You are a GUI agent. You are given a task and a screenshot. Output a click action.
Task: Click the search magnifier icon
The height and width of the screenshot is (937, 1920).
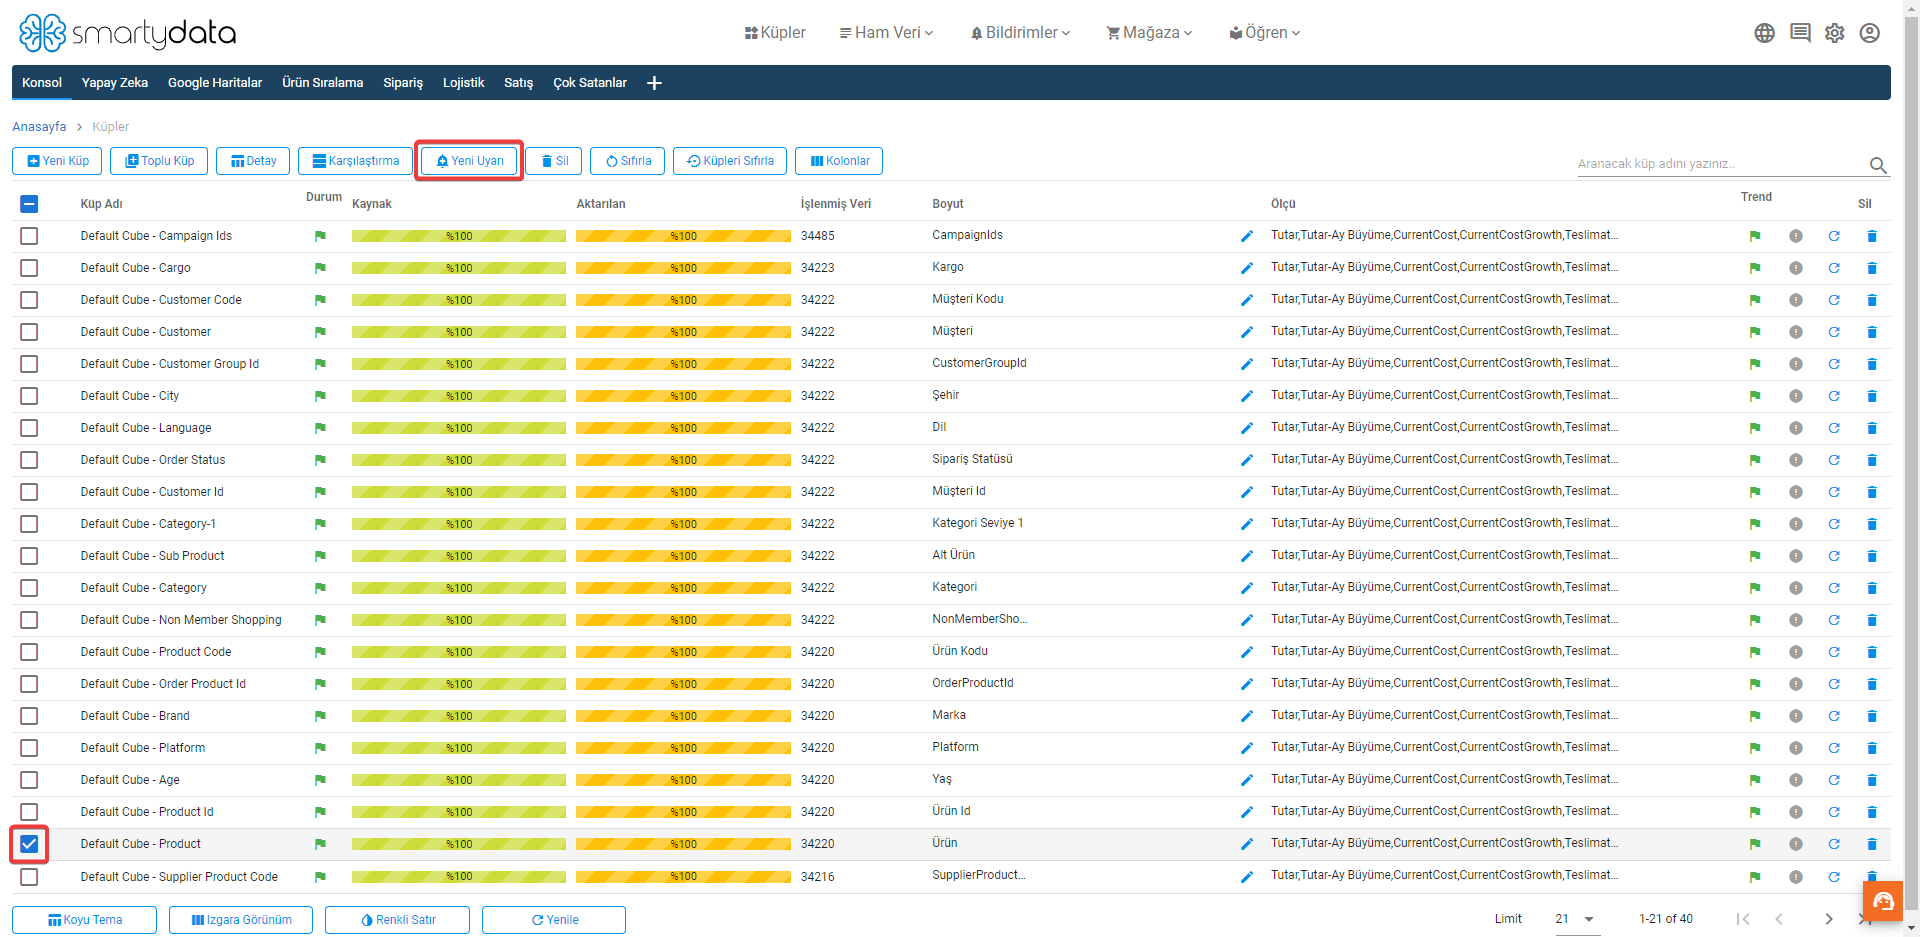[1878, 165]
